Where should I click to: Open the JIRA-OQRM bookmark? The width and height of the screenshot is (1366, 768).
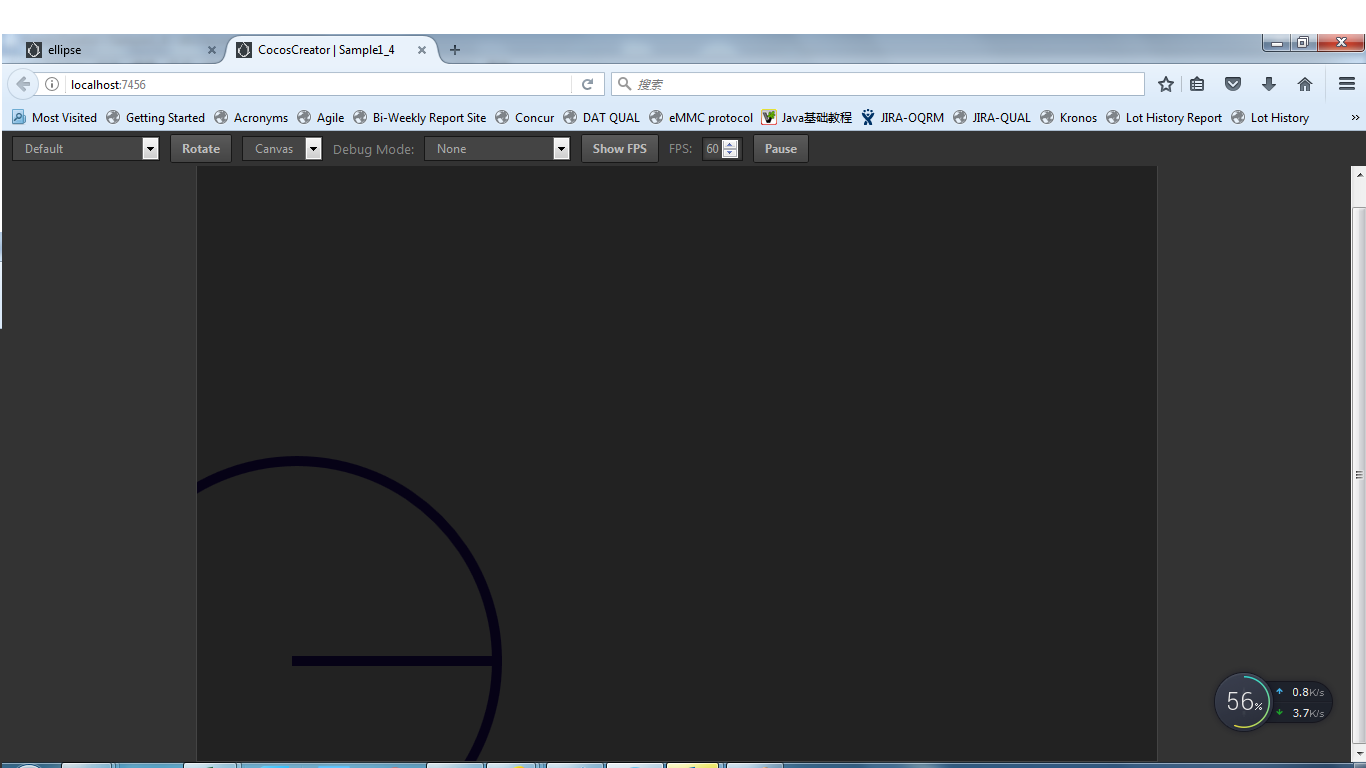coord(902,117)
